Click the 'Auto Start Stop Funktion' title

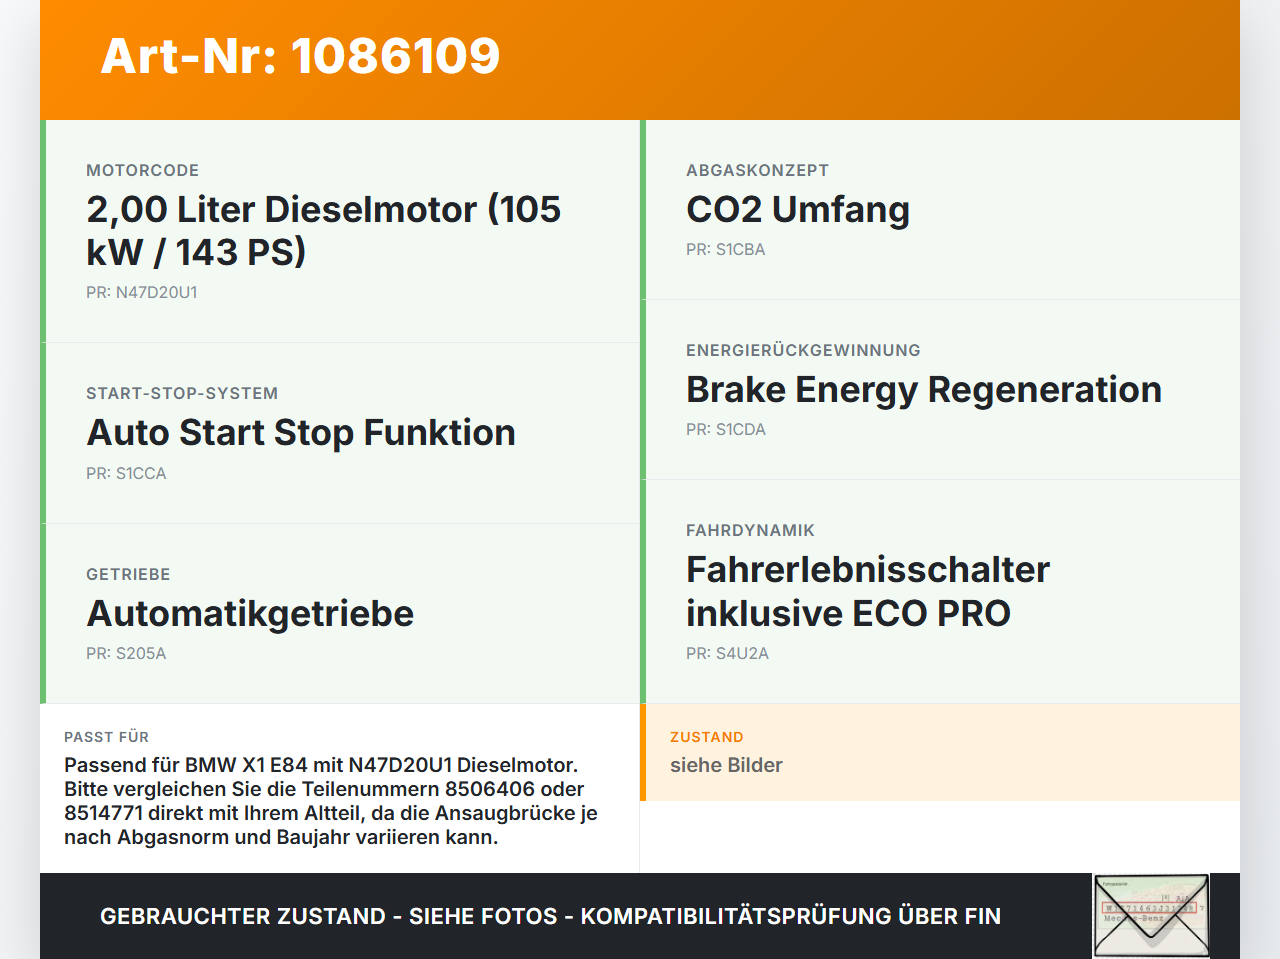coord(301,432)
